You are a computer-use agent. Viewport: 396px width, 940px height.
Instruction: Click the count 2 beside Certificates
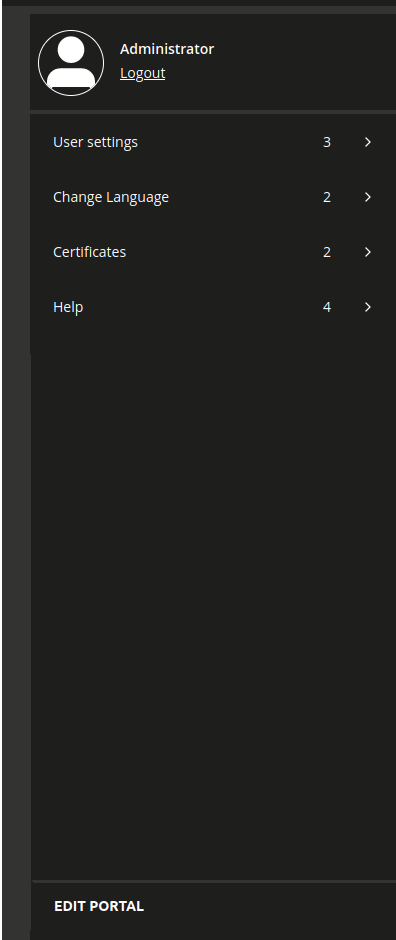[327, 252]
